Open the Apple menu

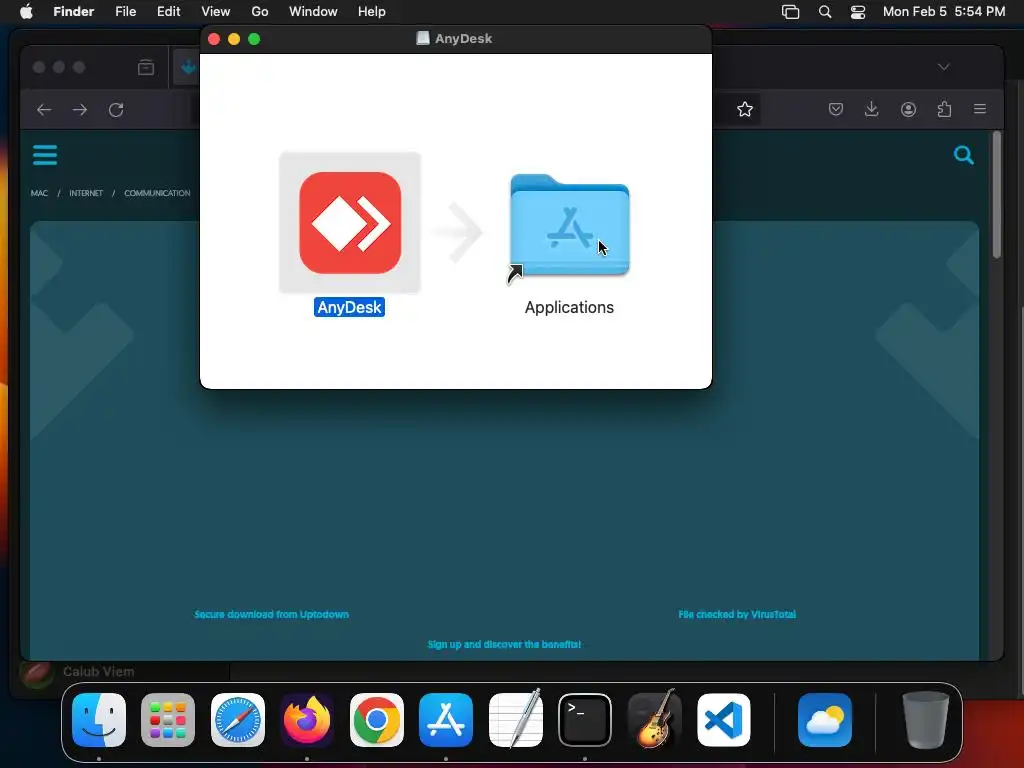(x=26, y=11)
